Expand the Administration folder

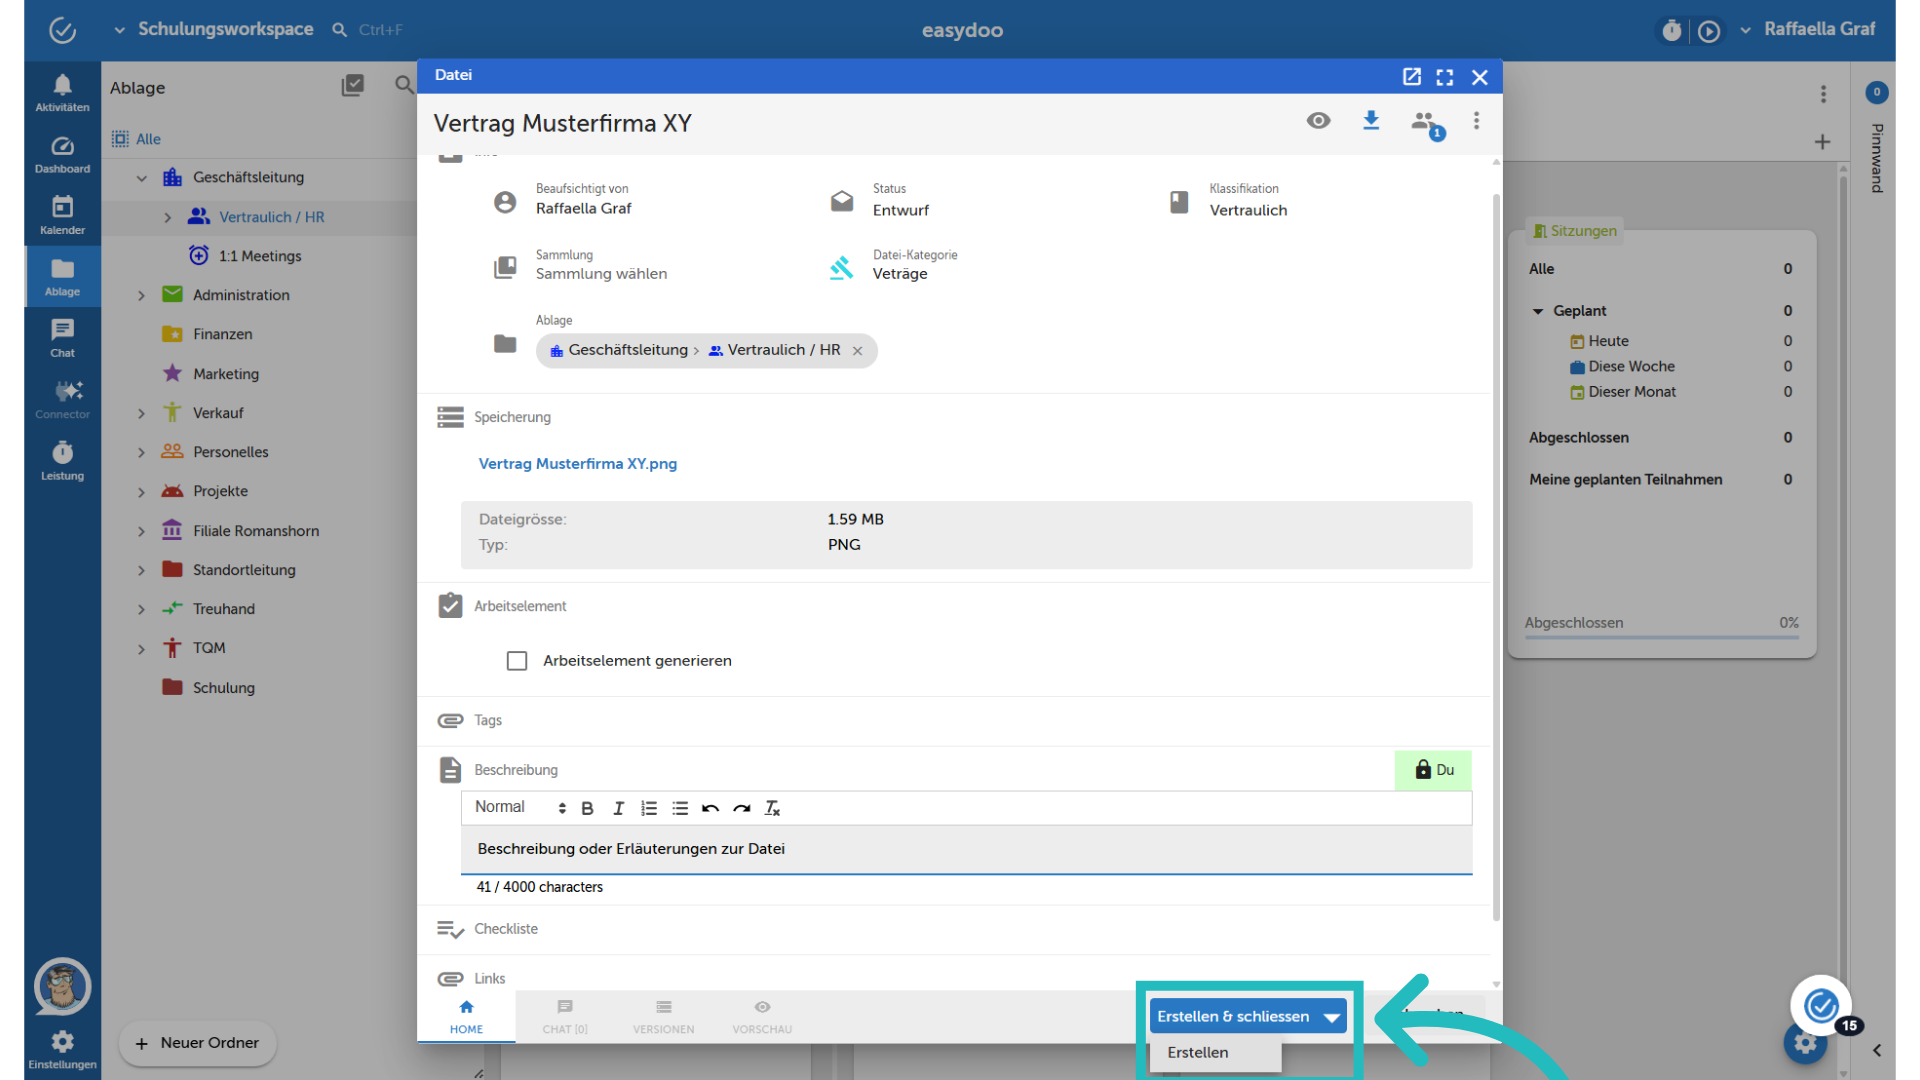141,296
